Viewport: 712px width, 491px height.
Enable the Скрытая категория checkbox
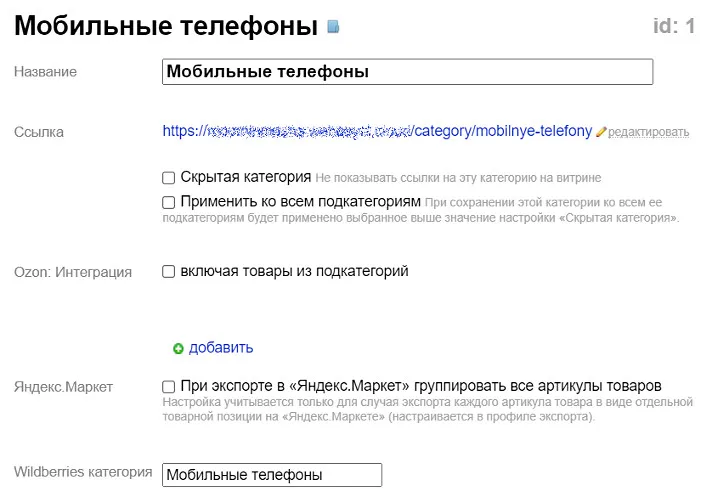coord(169,178)
